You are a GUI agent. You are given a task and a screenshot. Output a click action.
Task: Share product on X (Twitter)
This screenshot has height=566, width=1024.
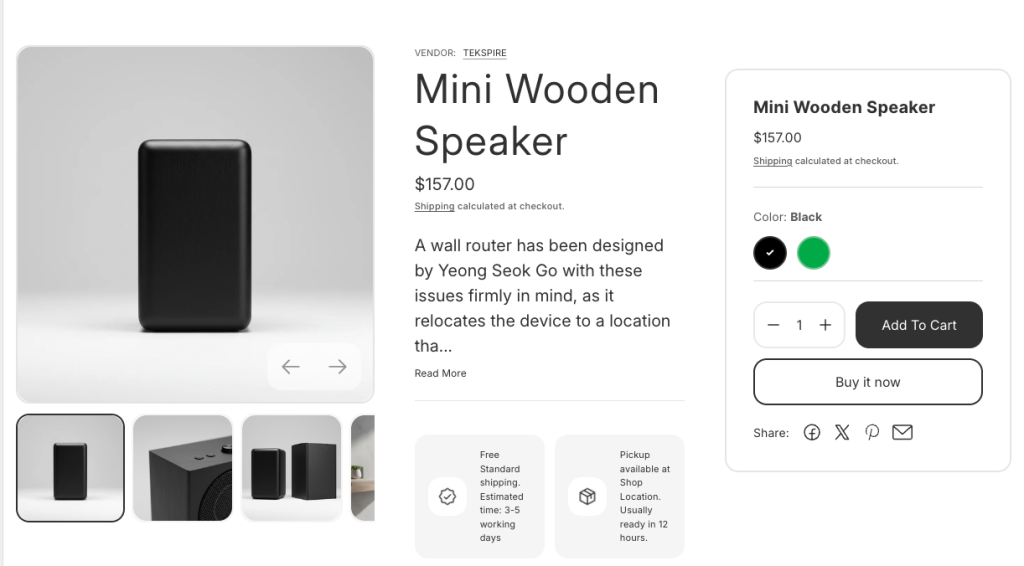(842, 433)
